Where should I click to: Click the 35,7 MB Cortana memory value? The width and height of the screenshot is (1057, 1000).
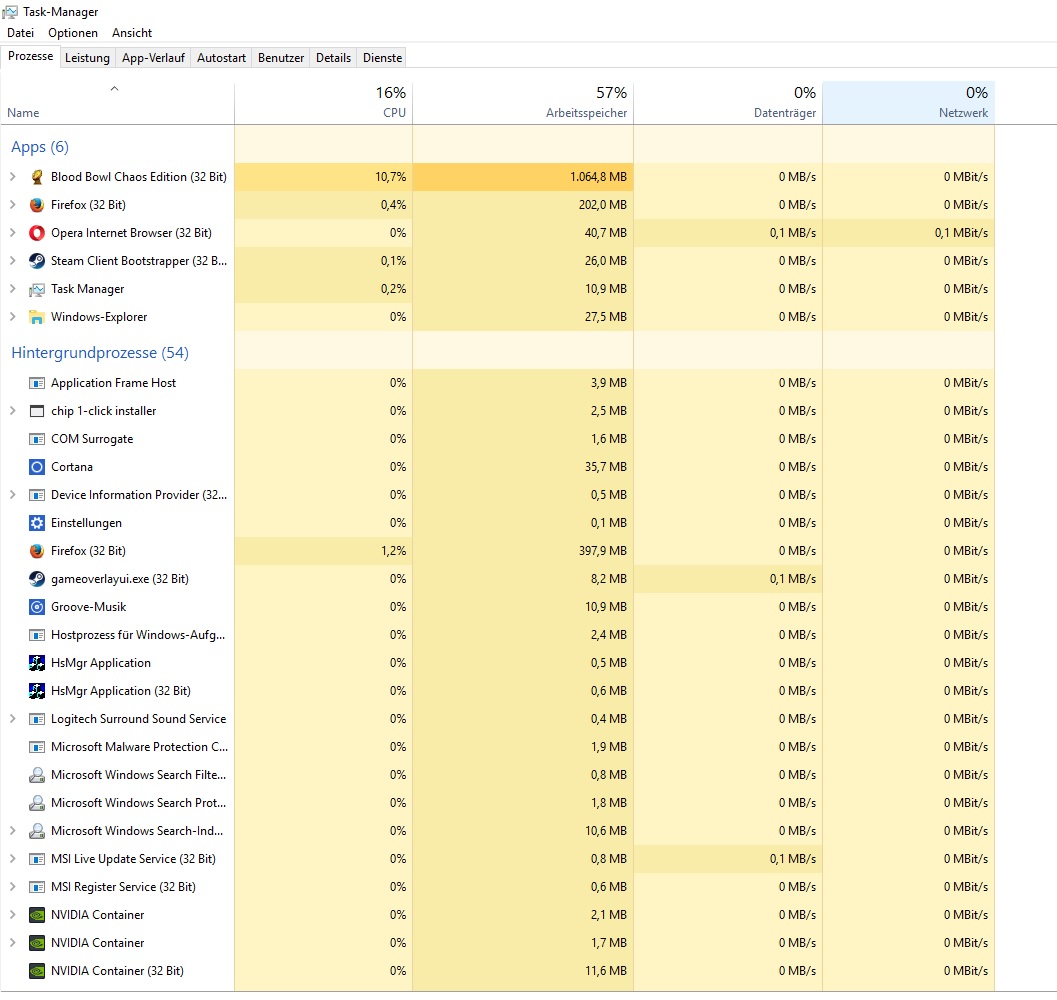[606, 467]
